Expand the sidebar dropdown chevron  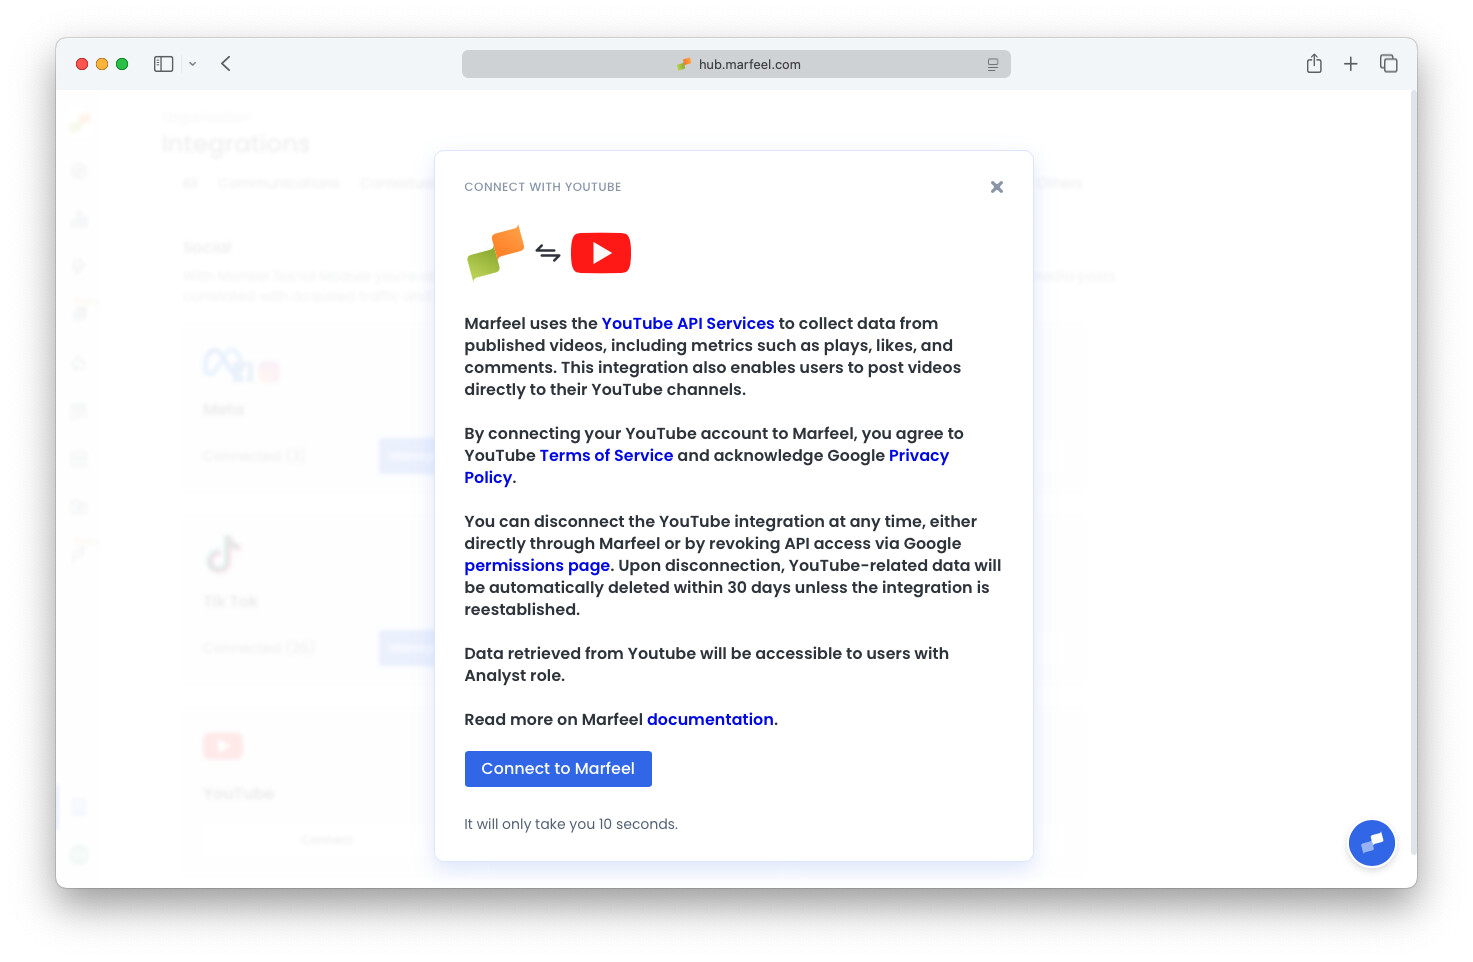click(x=192, y=63)
